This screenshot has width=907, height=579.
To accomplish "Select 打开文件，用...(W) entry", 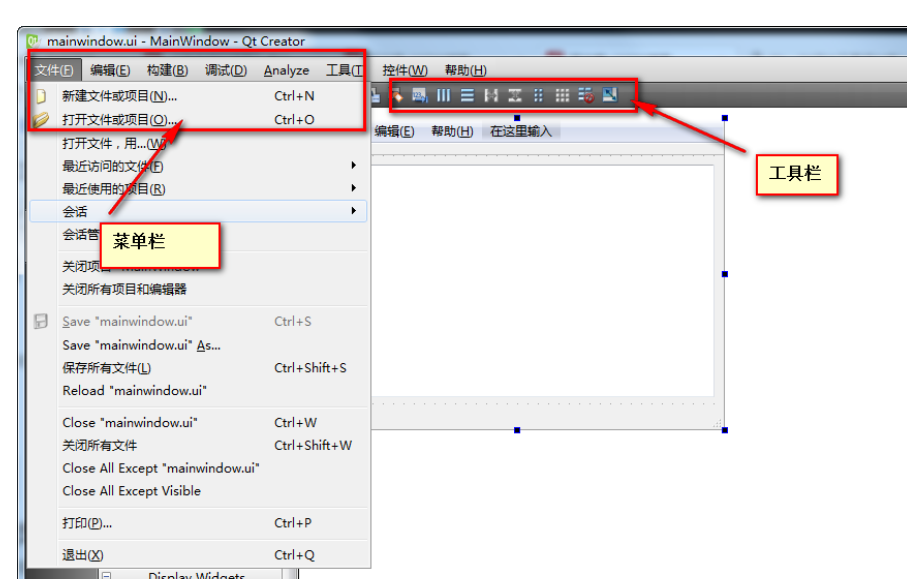I will 198,143.
